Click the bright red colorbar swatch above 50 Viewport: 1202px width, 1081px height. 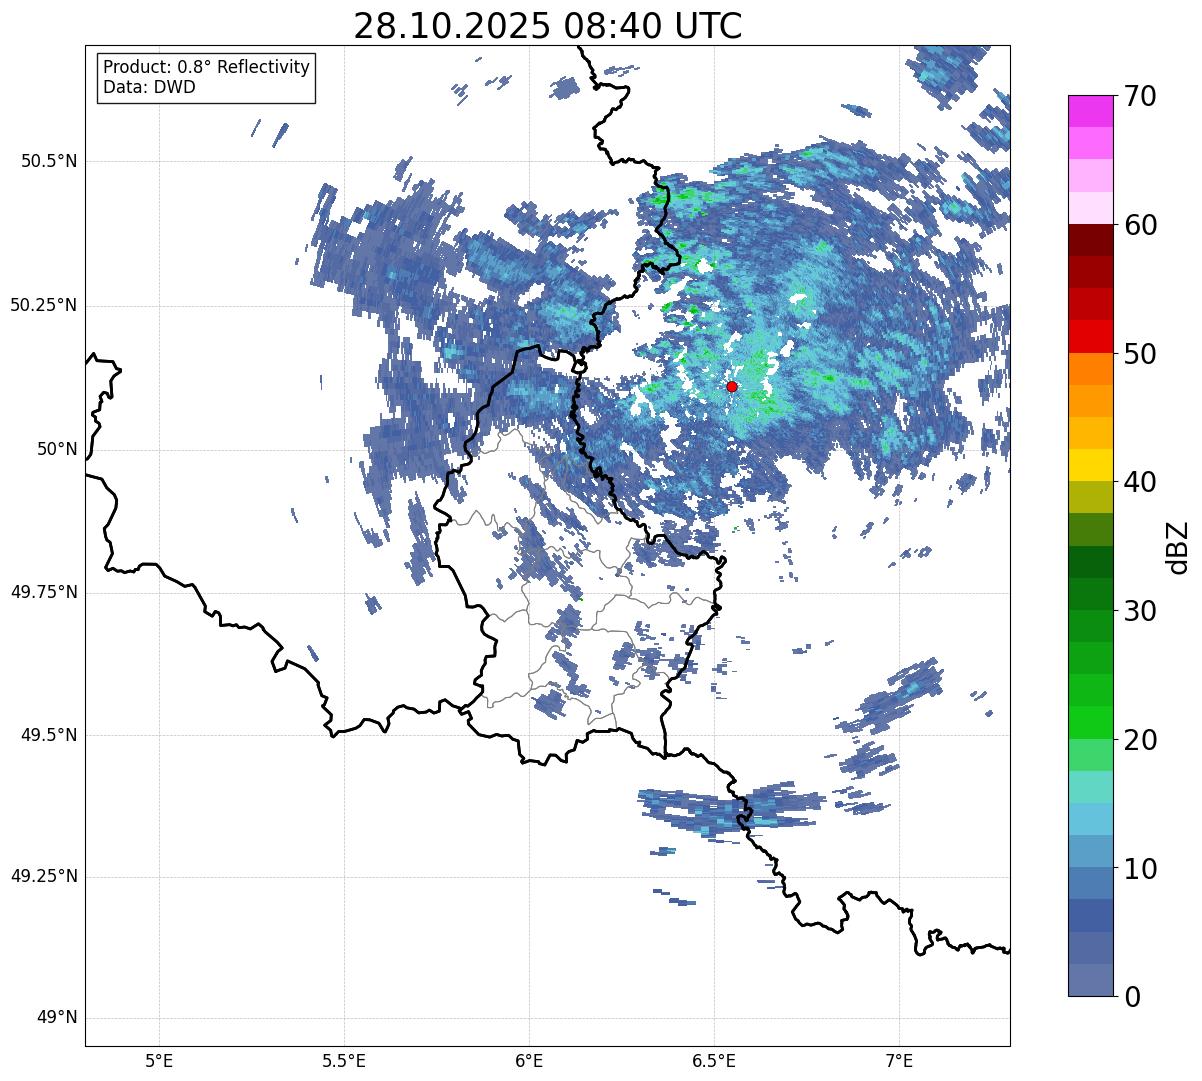click(1090, 337)
